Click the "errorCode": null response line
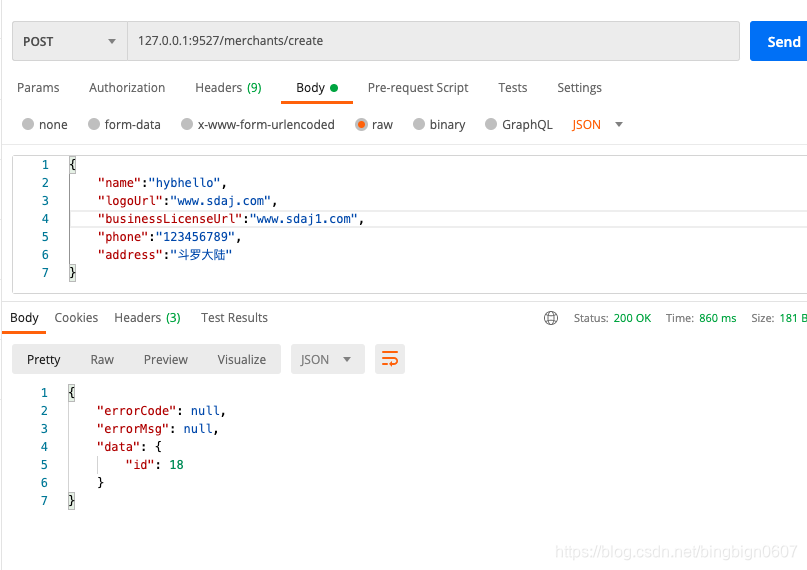Screen dimensions: 807x570 (x=161, y=411)
